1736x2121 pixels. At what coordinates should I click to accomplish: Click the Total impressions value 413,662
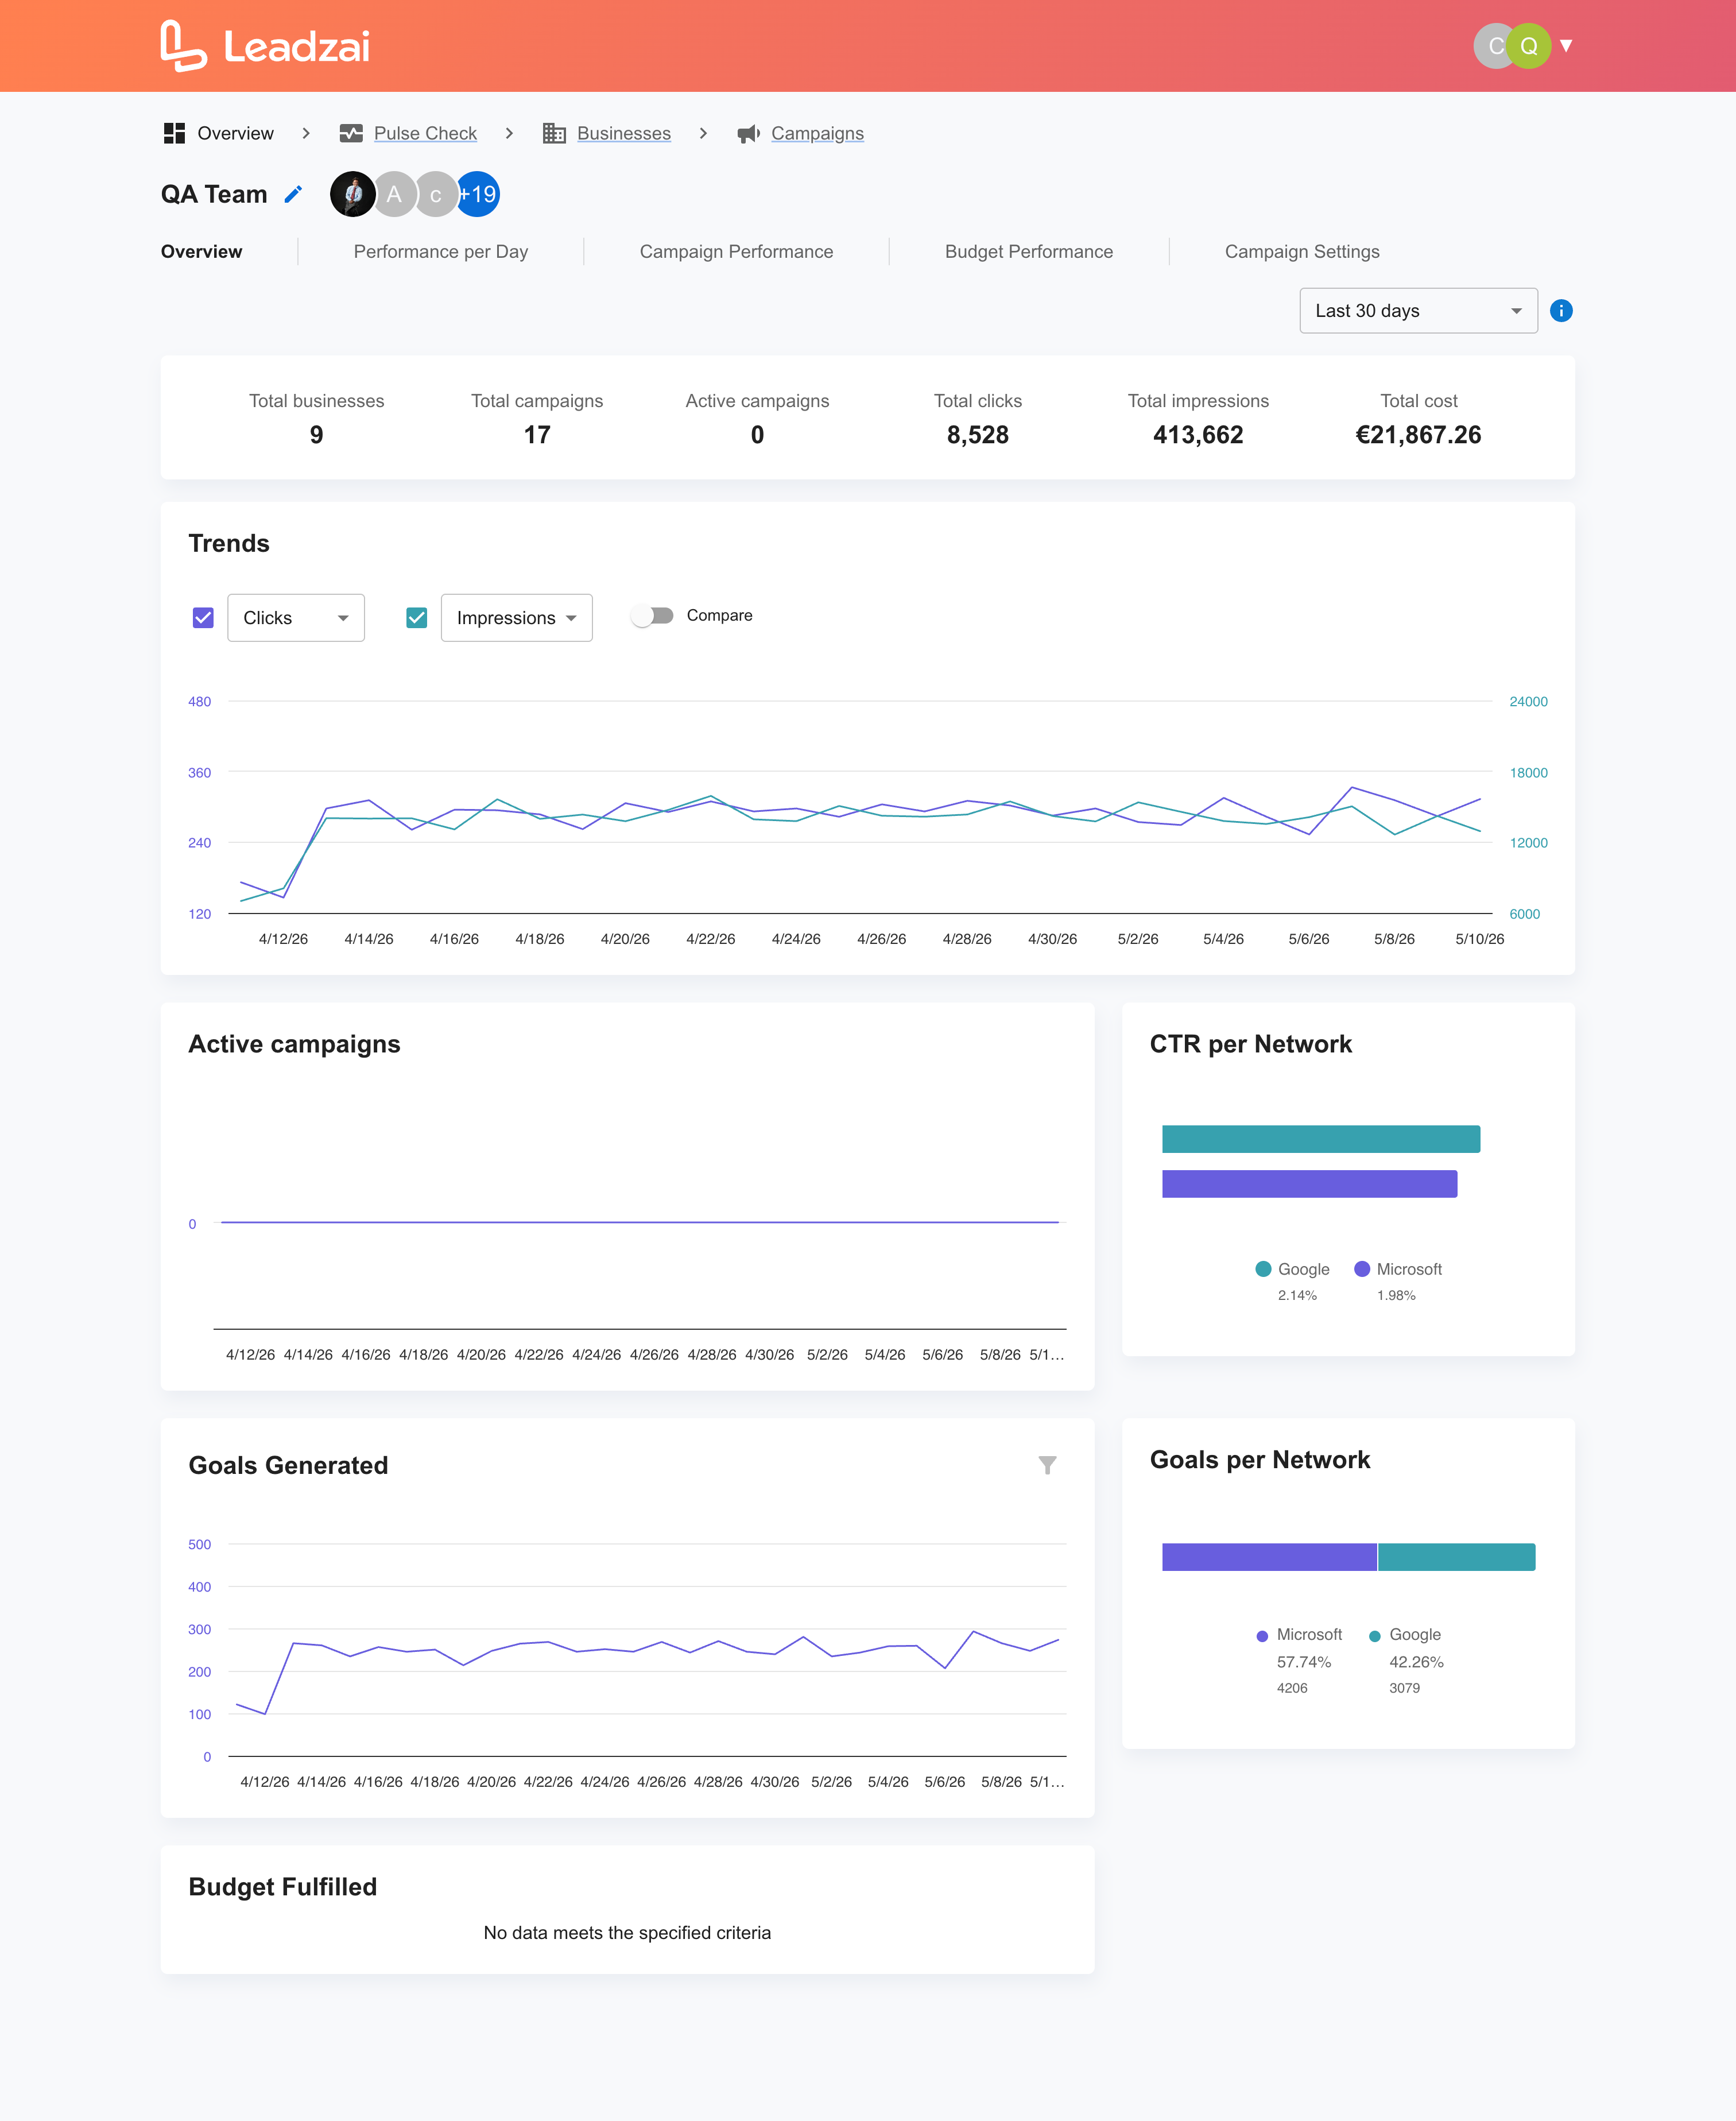click(1198, 435)
